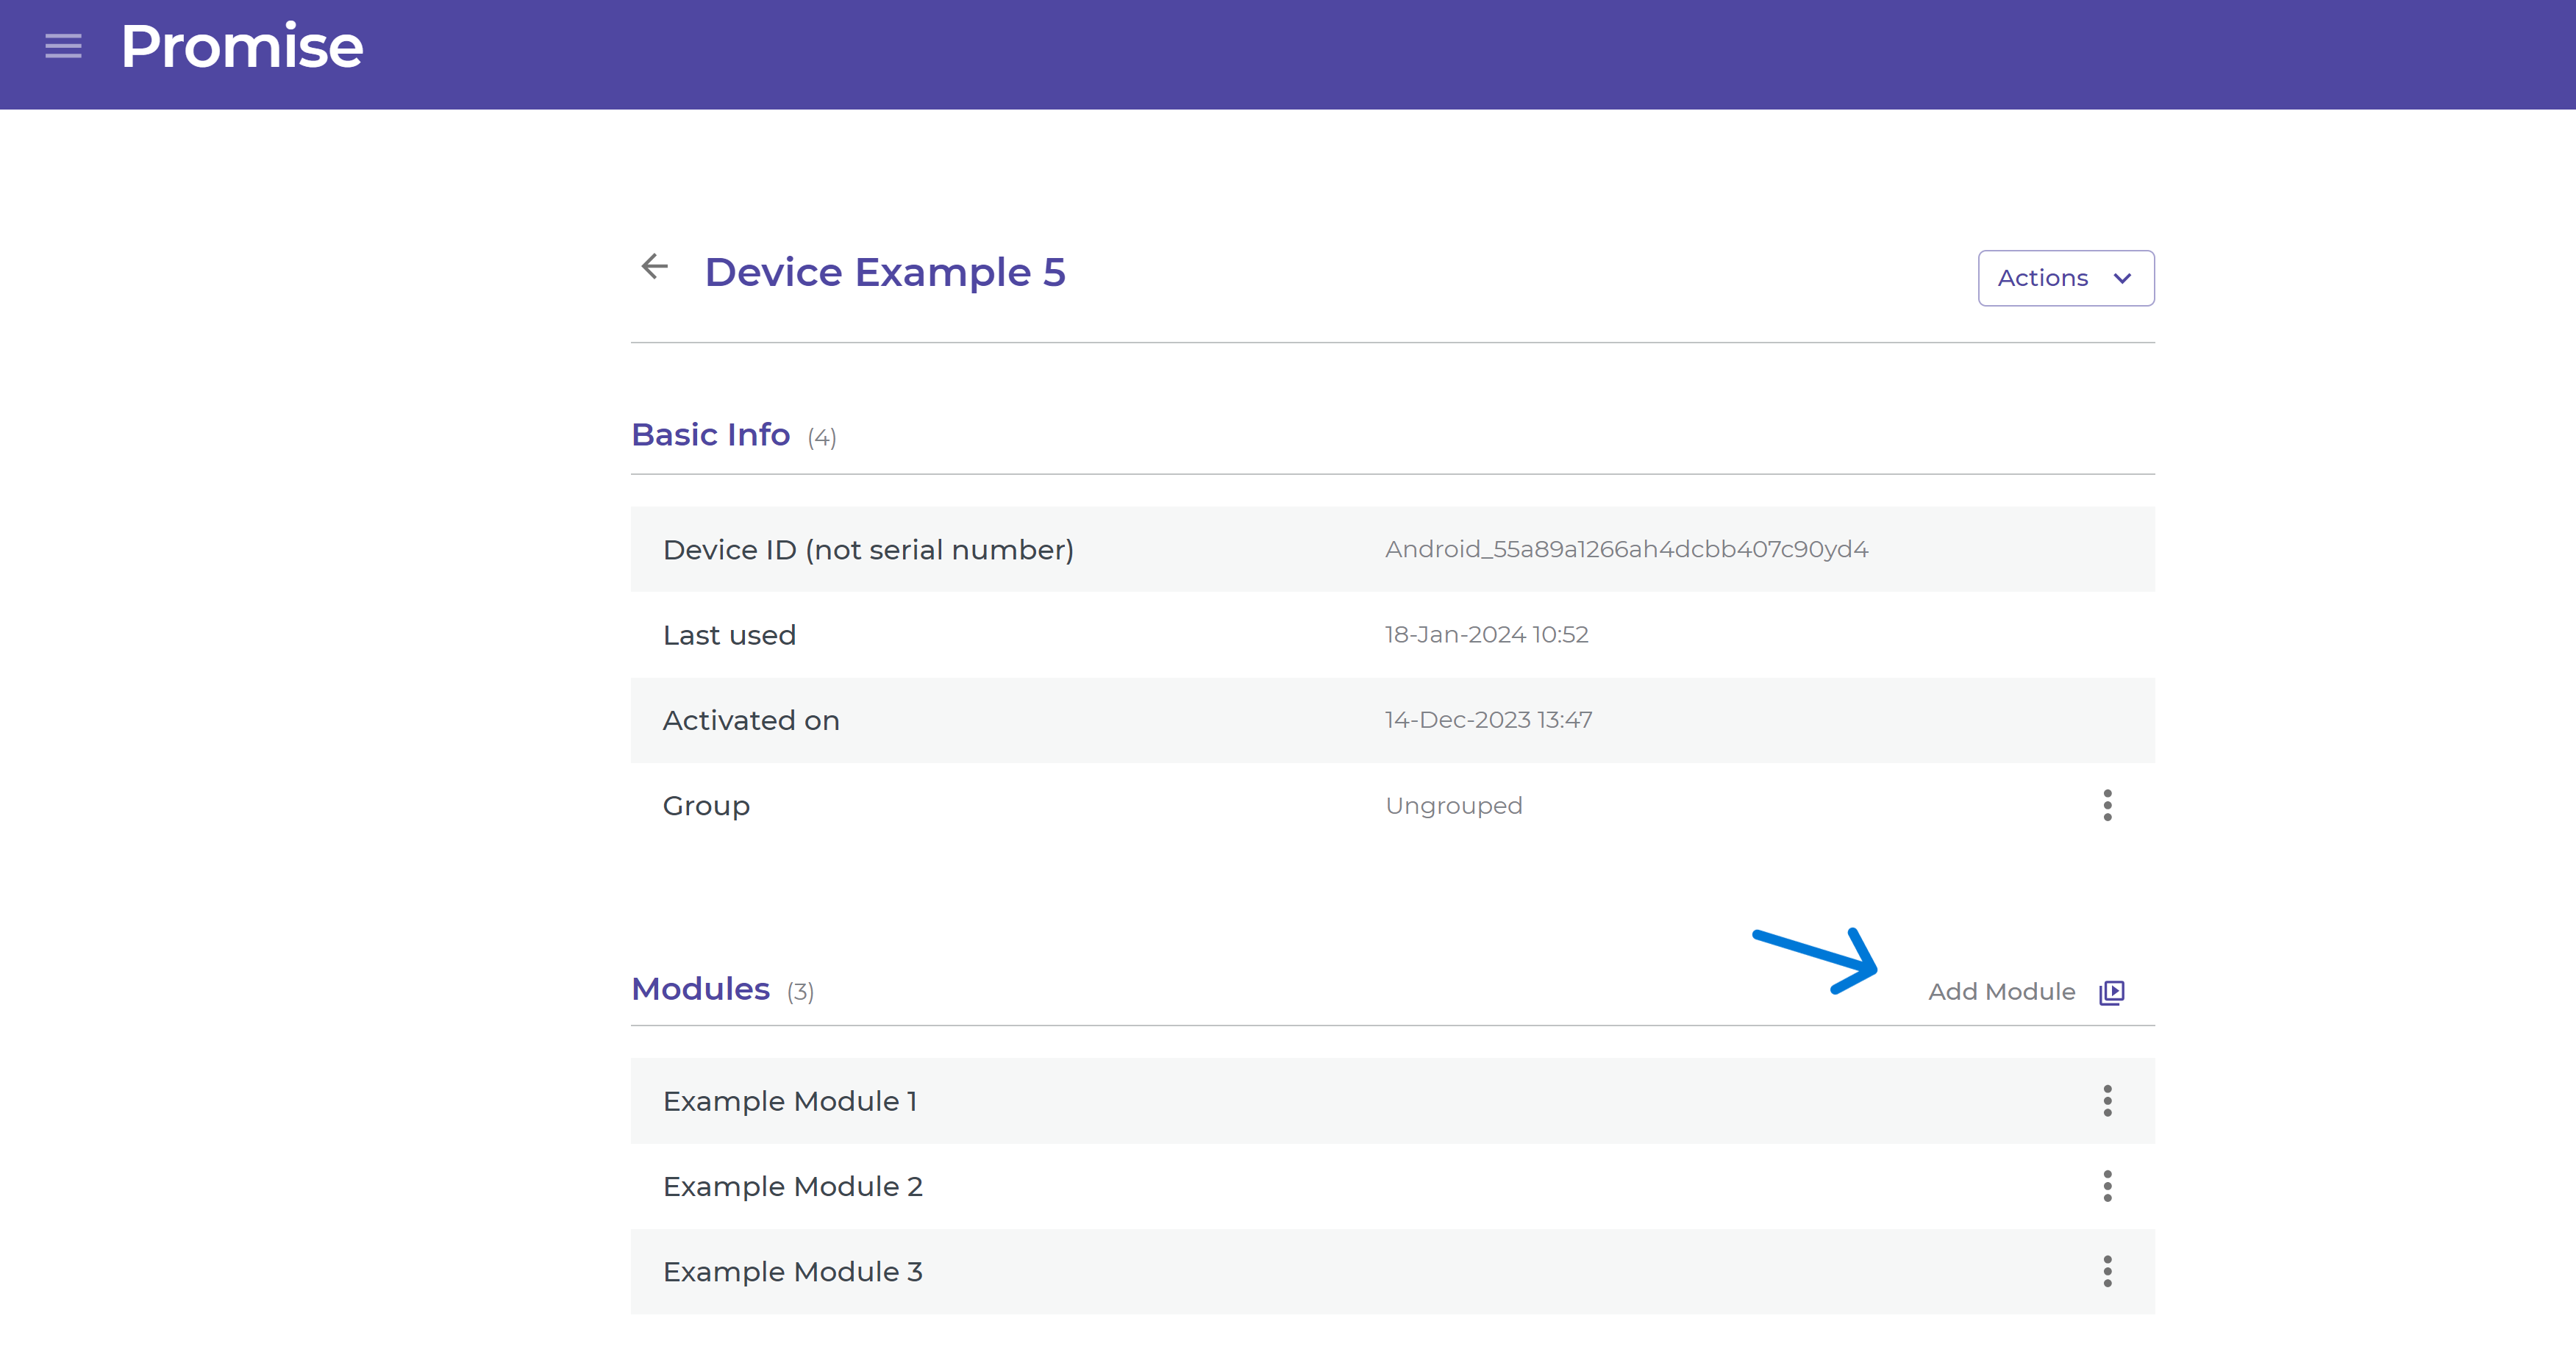The width and height of the screenshot is (2576, 1360).
Task: Open Group row three-dot menu
Action: (x=2107, y=805)
